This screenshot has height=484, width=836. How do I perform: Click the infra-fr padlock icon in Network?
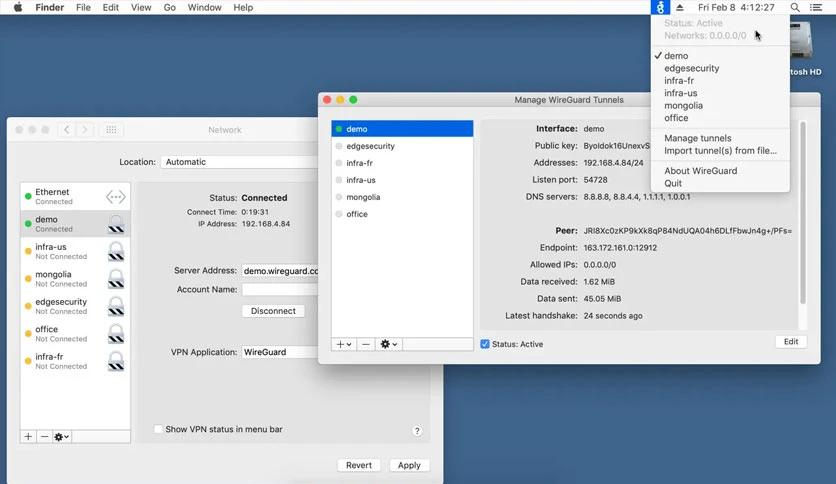pos(116,361)
